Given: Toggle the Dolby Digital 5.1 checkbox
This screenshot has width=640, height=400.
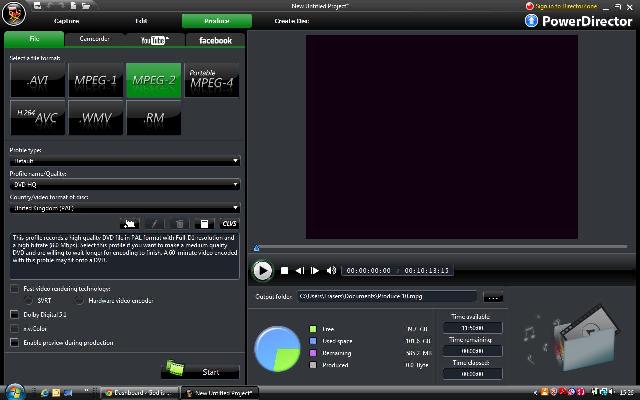Looking at the screenshot, I should click(x=15, y=315).
